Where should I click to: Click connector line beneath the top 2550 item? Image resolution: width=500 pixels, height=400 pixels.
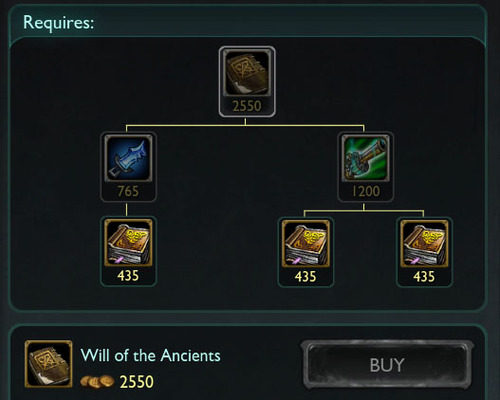245,126
